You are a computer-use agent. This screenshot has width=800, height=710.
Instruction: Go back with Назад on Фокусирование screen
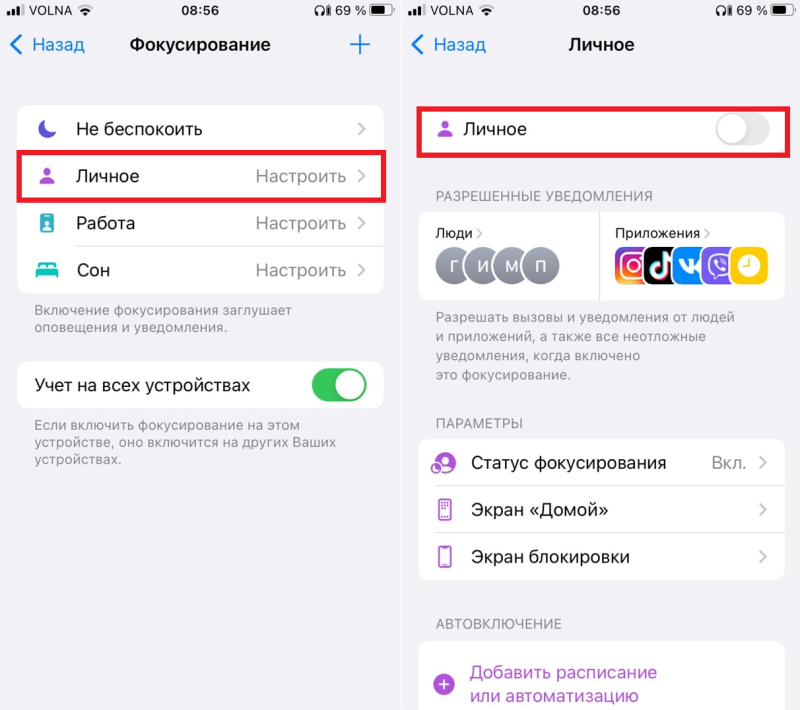coord(47,44)
